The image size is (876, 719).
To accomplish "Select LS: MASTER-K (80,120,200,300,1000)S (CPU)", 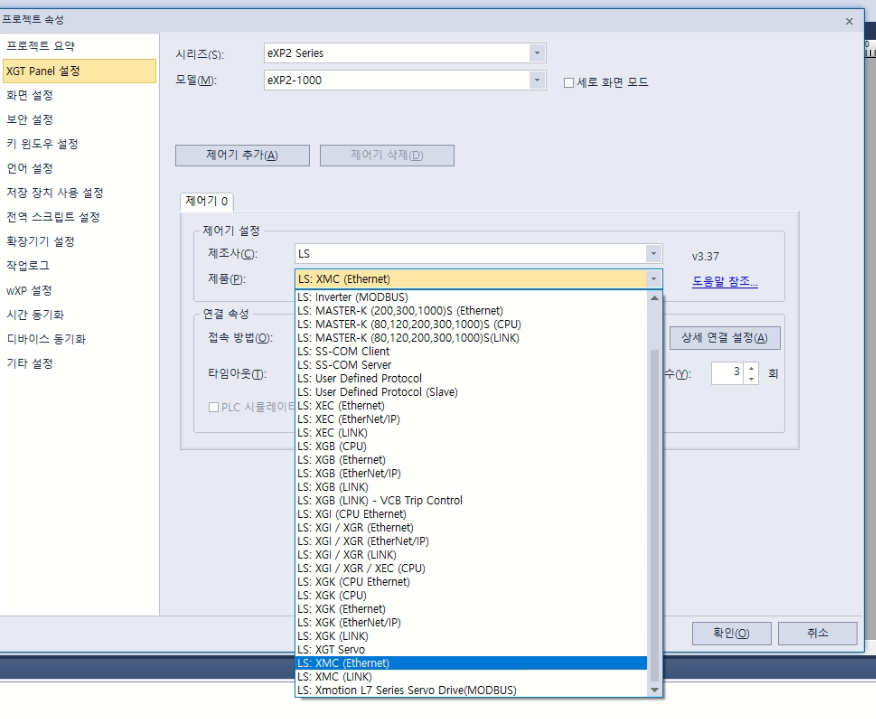I will tap(471, 324).
